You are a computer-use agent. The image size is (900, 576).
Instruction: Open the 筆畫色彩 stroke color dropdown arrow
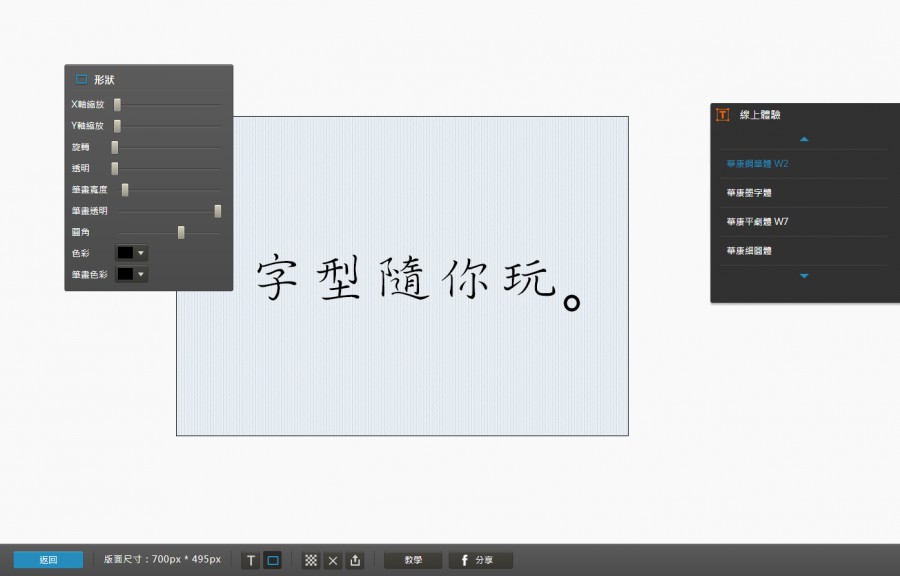141,274
